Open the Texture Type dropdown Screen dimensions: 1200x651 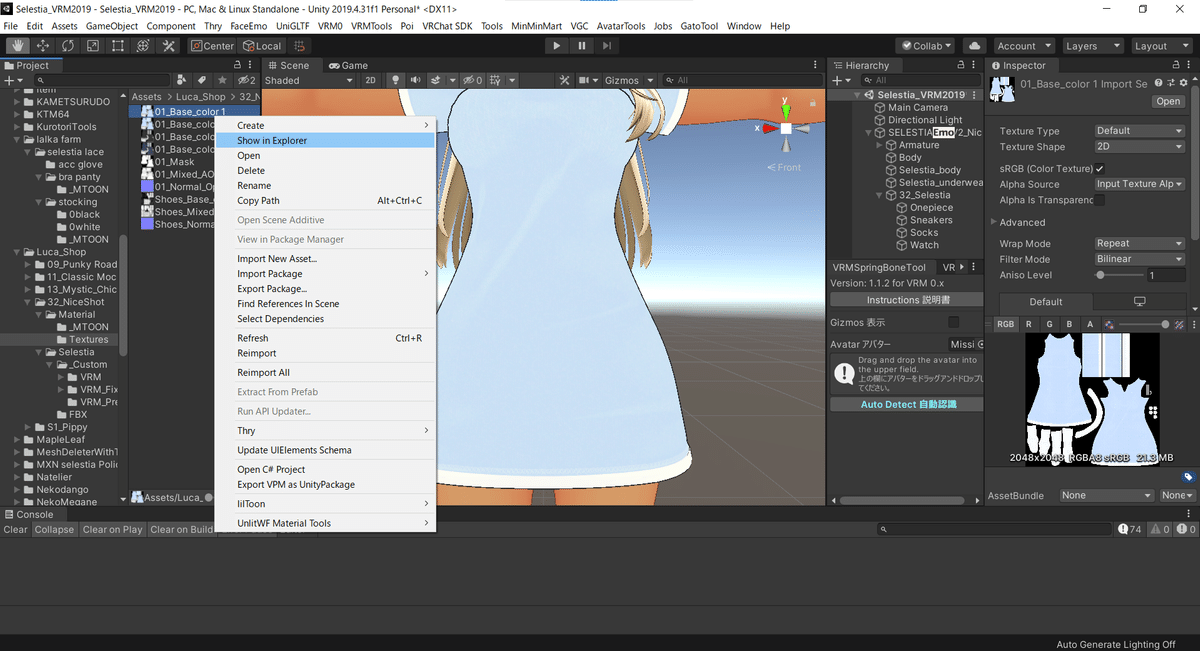1139,131
